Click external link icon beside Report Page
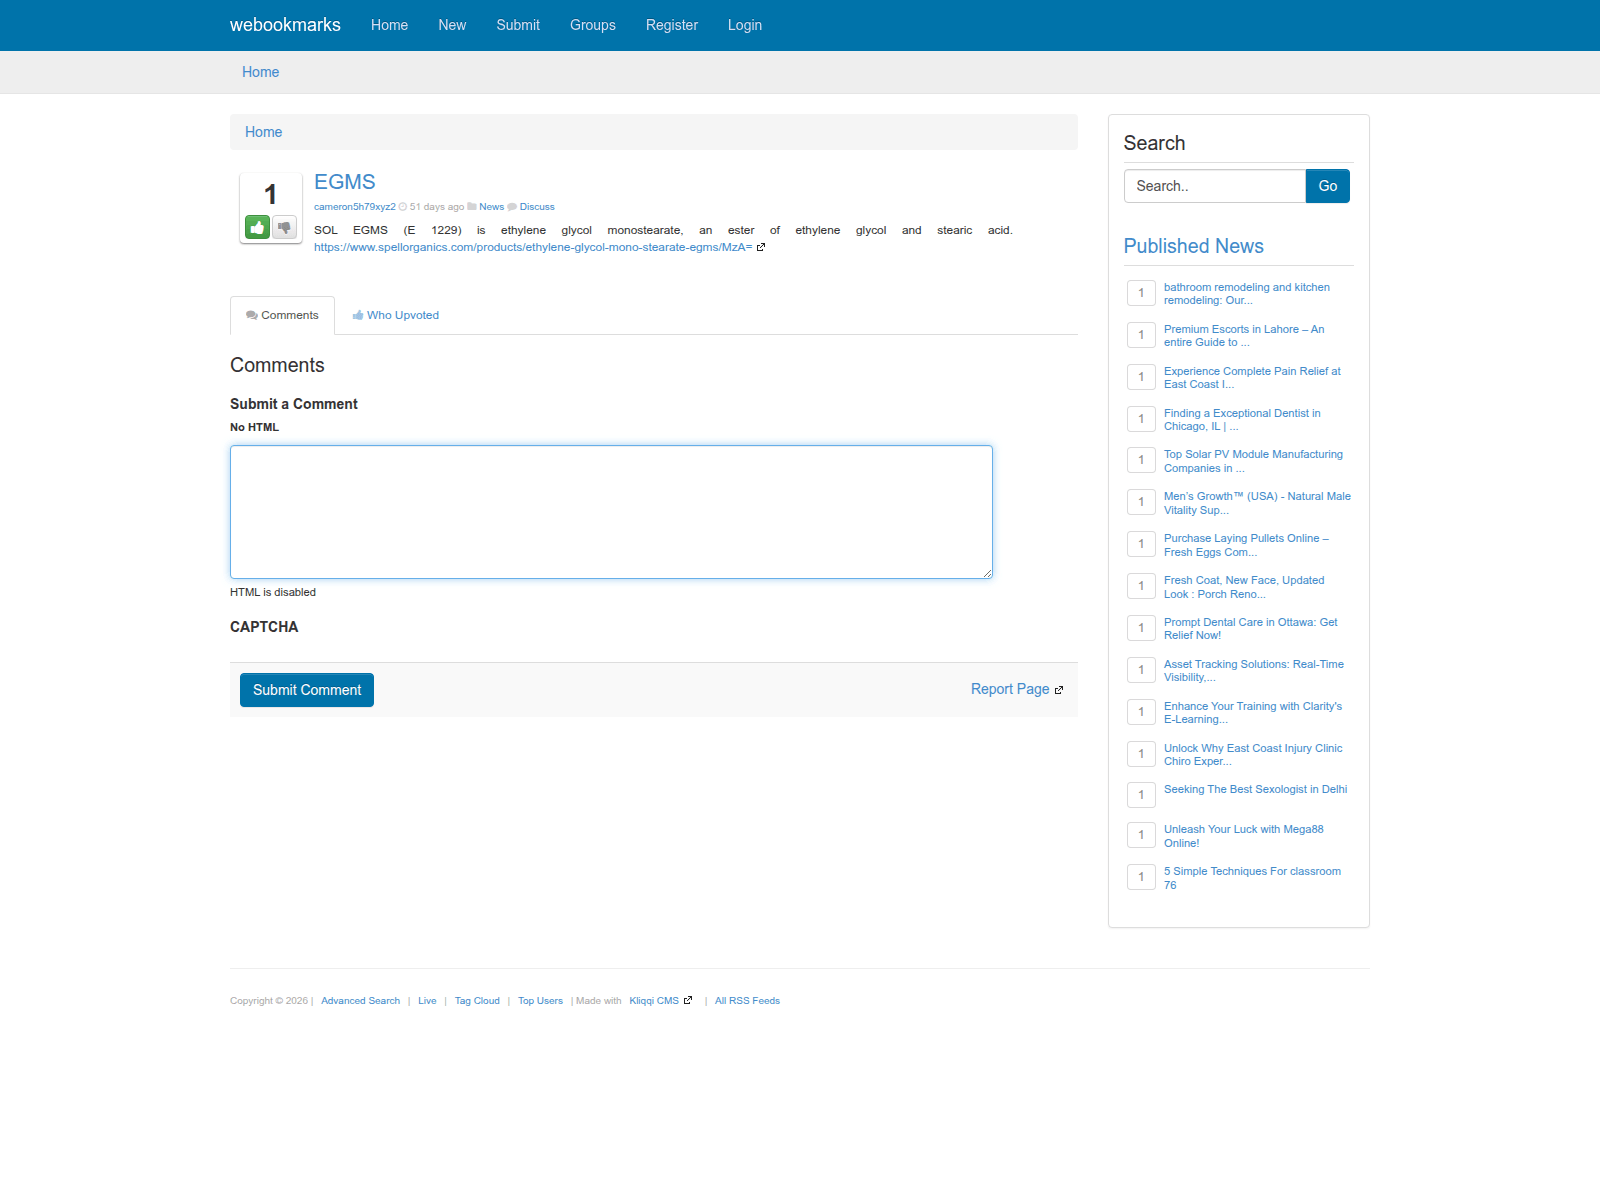 coord(1059,690)
